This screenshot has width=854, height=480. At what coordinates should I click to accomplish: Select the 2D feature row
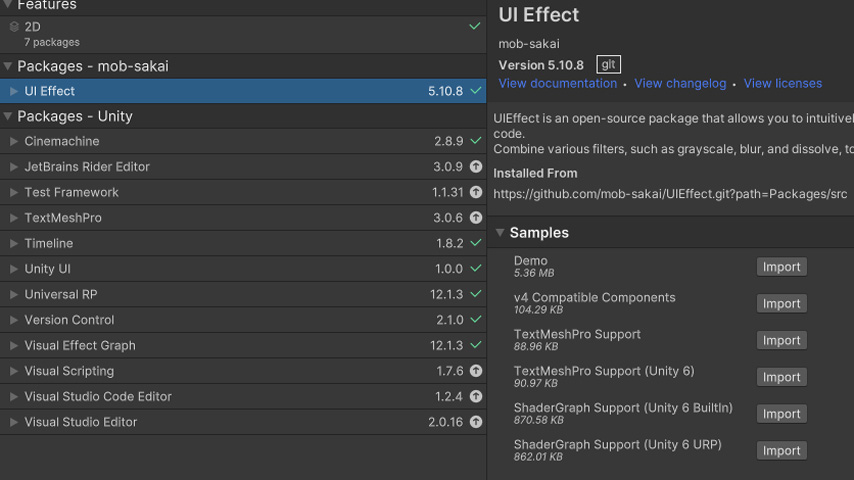(x=243, y=34)
